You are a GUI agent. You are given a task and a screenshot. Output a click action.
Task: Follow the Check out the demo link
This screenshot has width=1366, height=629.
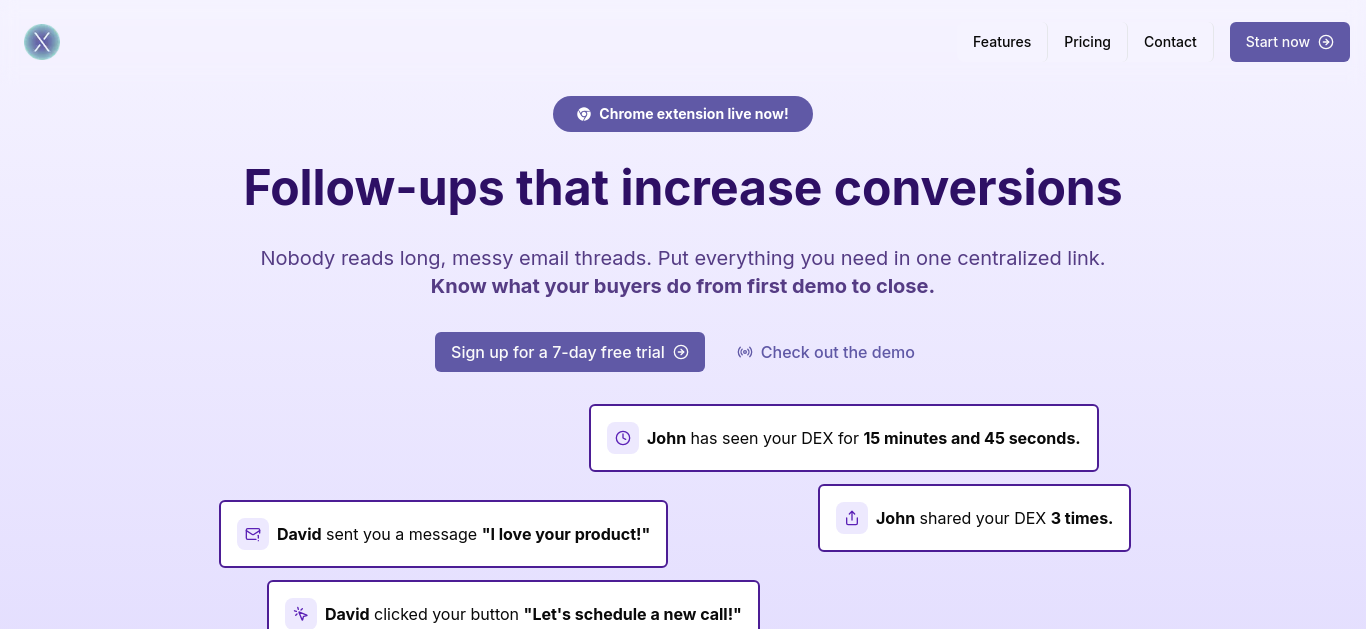(826, 352)
